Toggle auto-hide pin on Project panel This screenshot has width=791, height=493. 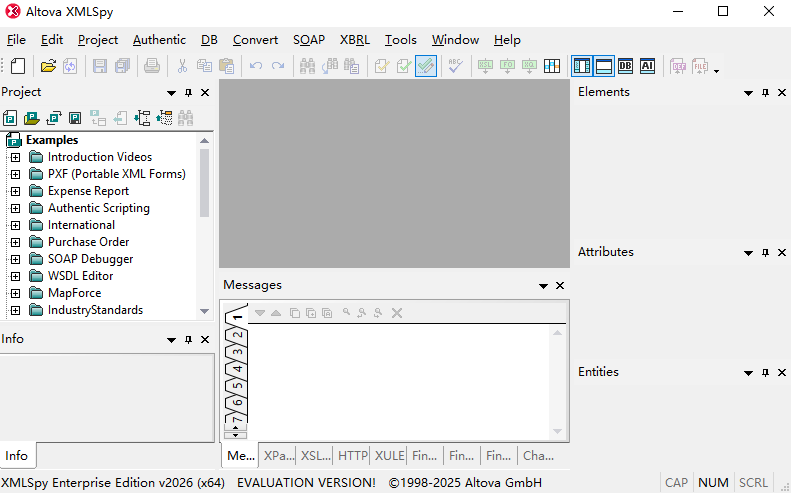(188, 92)
